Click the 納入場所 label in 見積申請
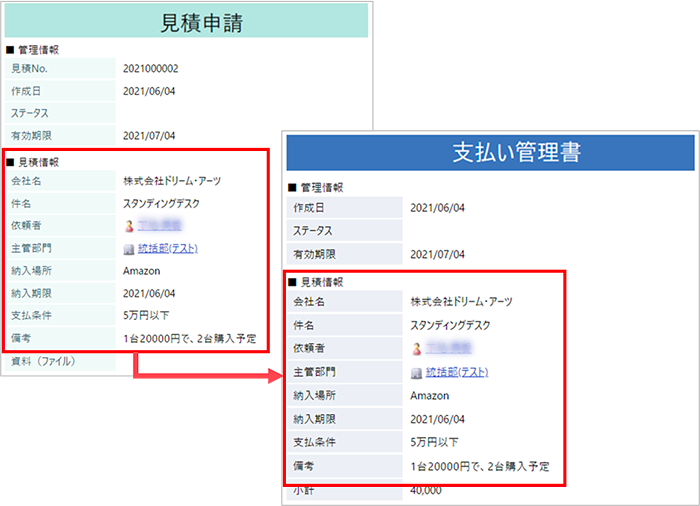Screen dimensions: 700x506 tap(31, 271)
